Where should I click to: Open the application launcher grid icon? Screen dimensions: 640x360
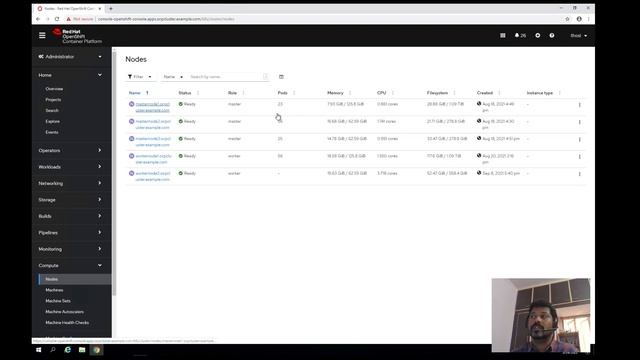503,36
